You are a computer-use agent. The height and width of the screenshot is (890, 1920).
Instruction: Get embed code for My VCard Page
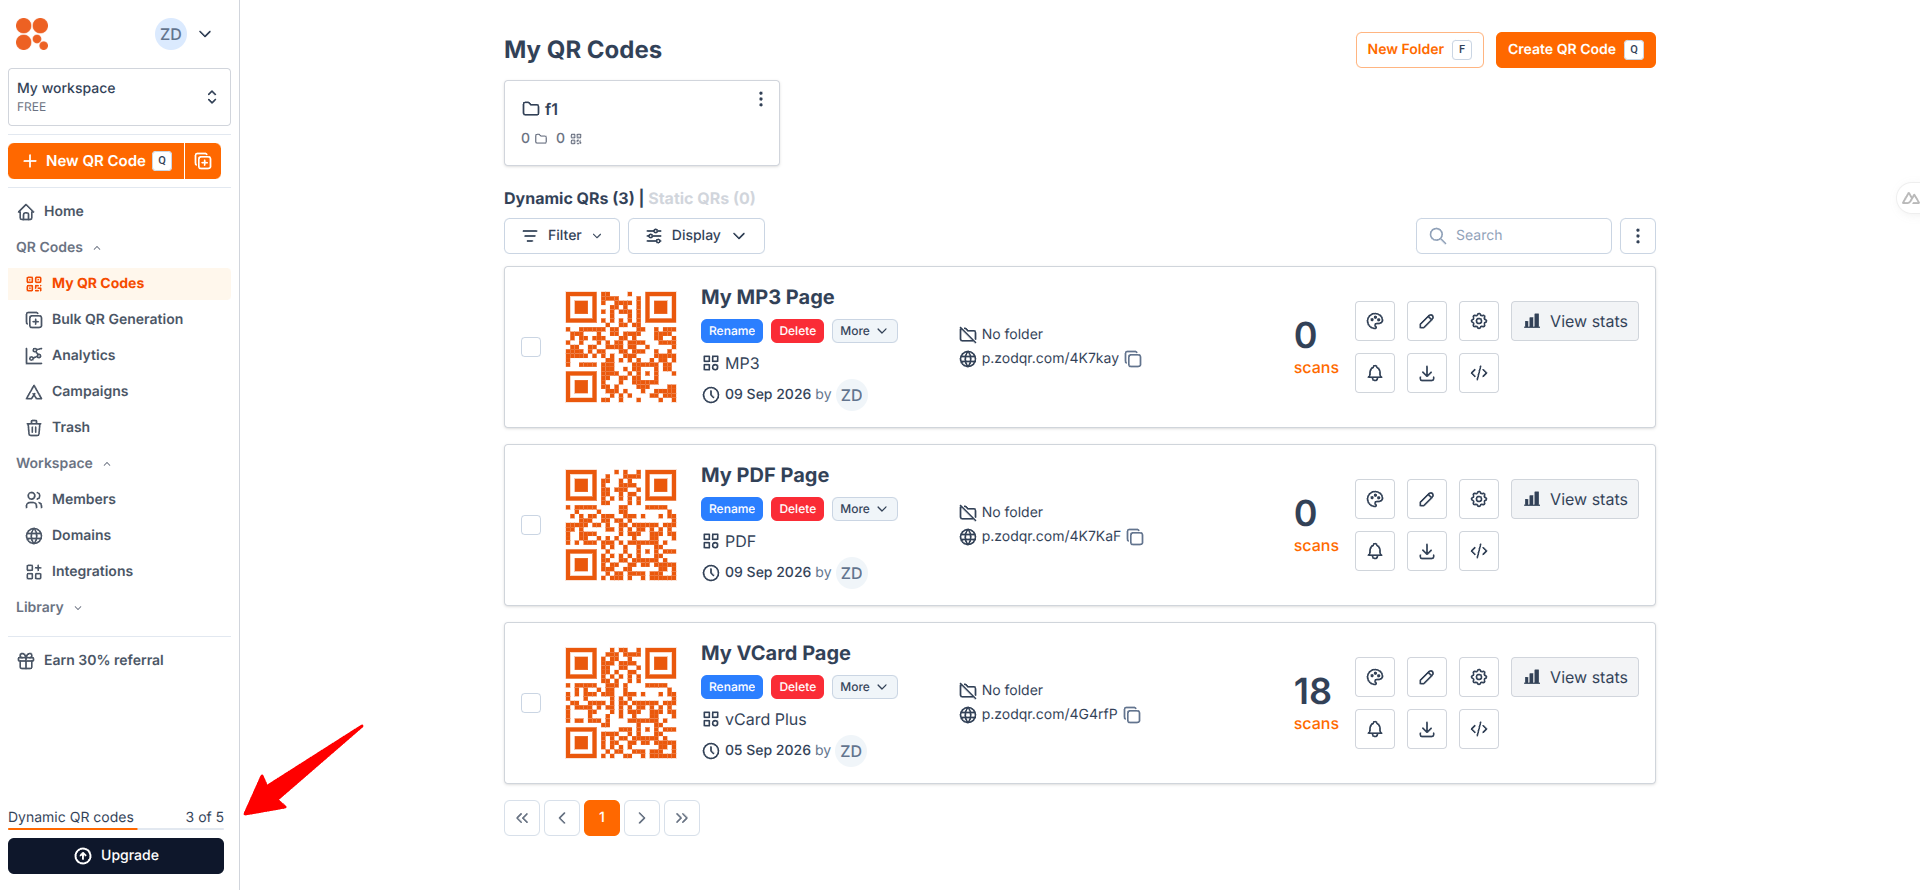pos(1479,729)
